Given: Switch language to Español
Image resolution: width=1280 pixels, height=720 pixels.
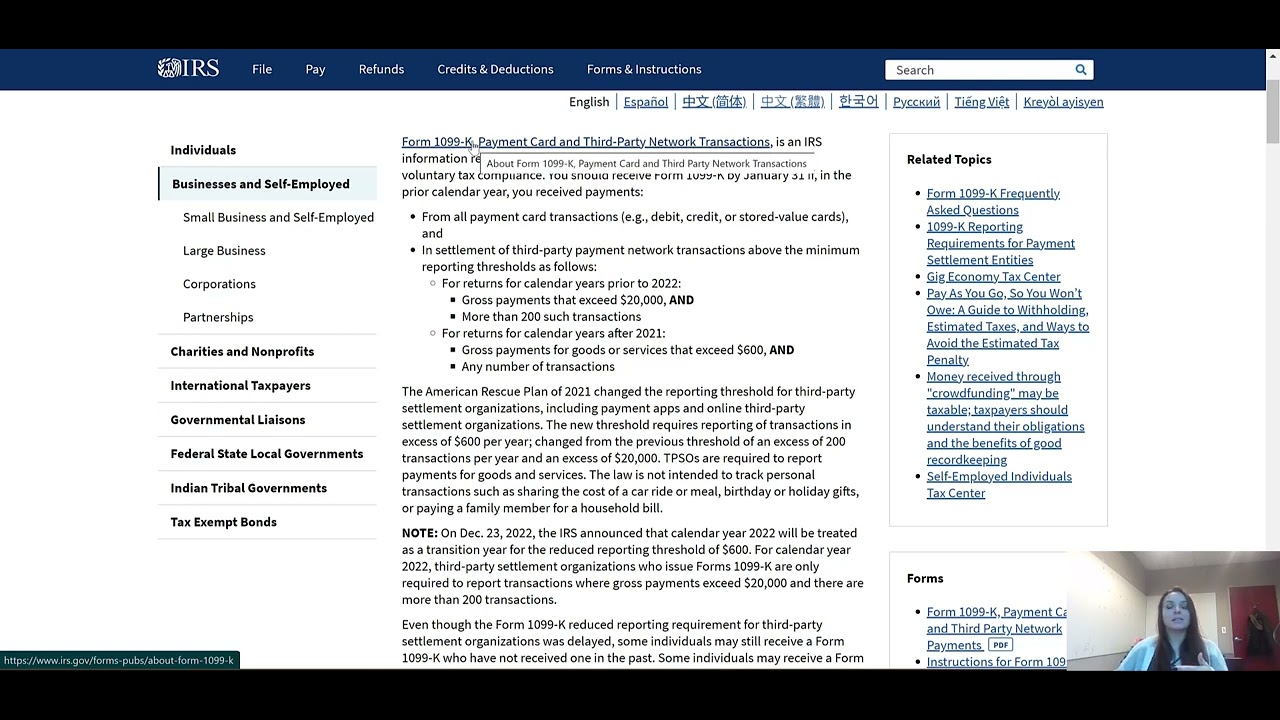Looking at the screenshot, I should click(646, 101).
